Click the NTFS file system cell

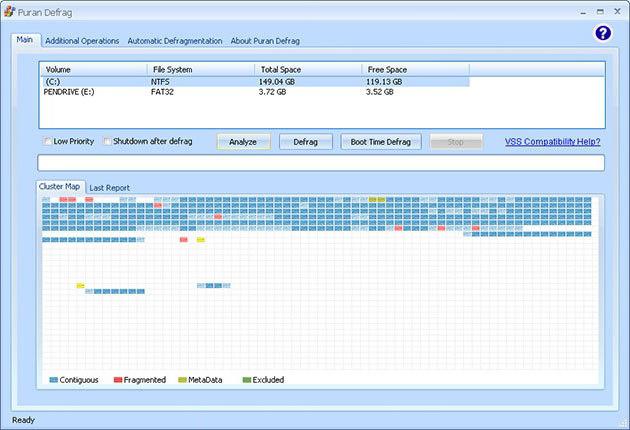pos(160,82)
